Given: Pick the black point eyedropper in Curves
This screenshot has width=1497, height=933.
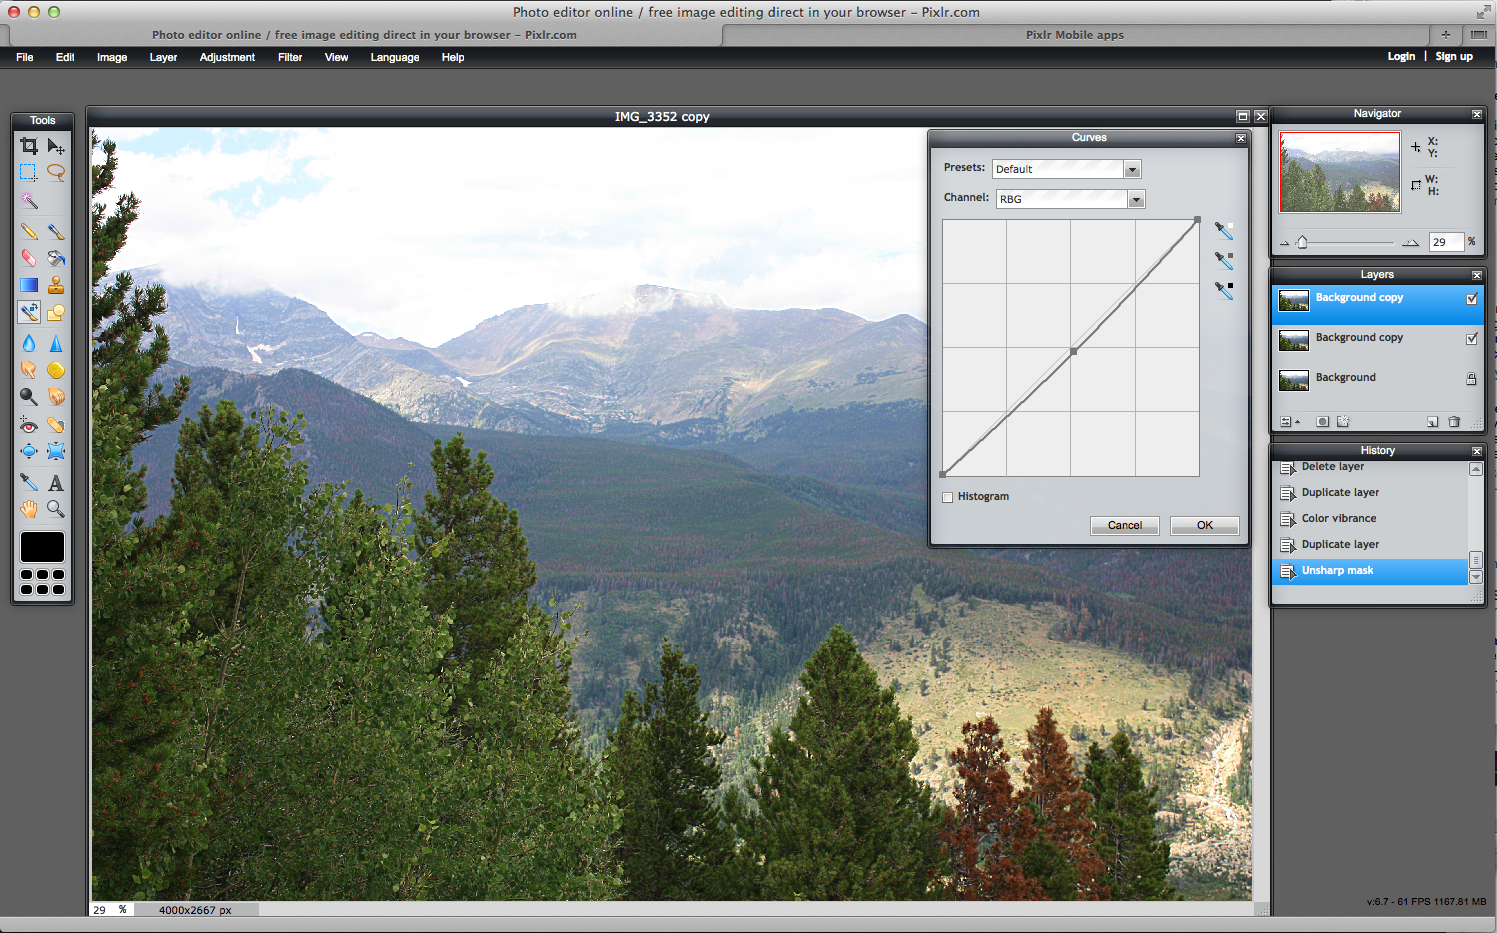Looking at the screenshot, I should pyautogui.click(x=1224, y=290).
